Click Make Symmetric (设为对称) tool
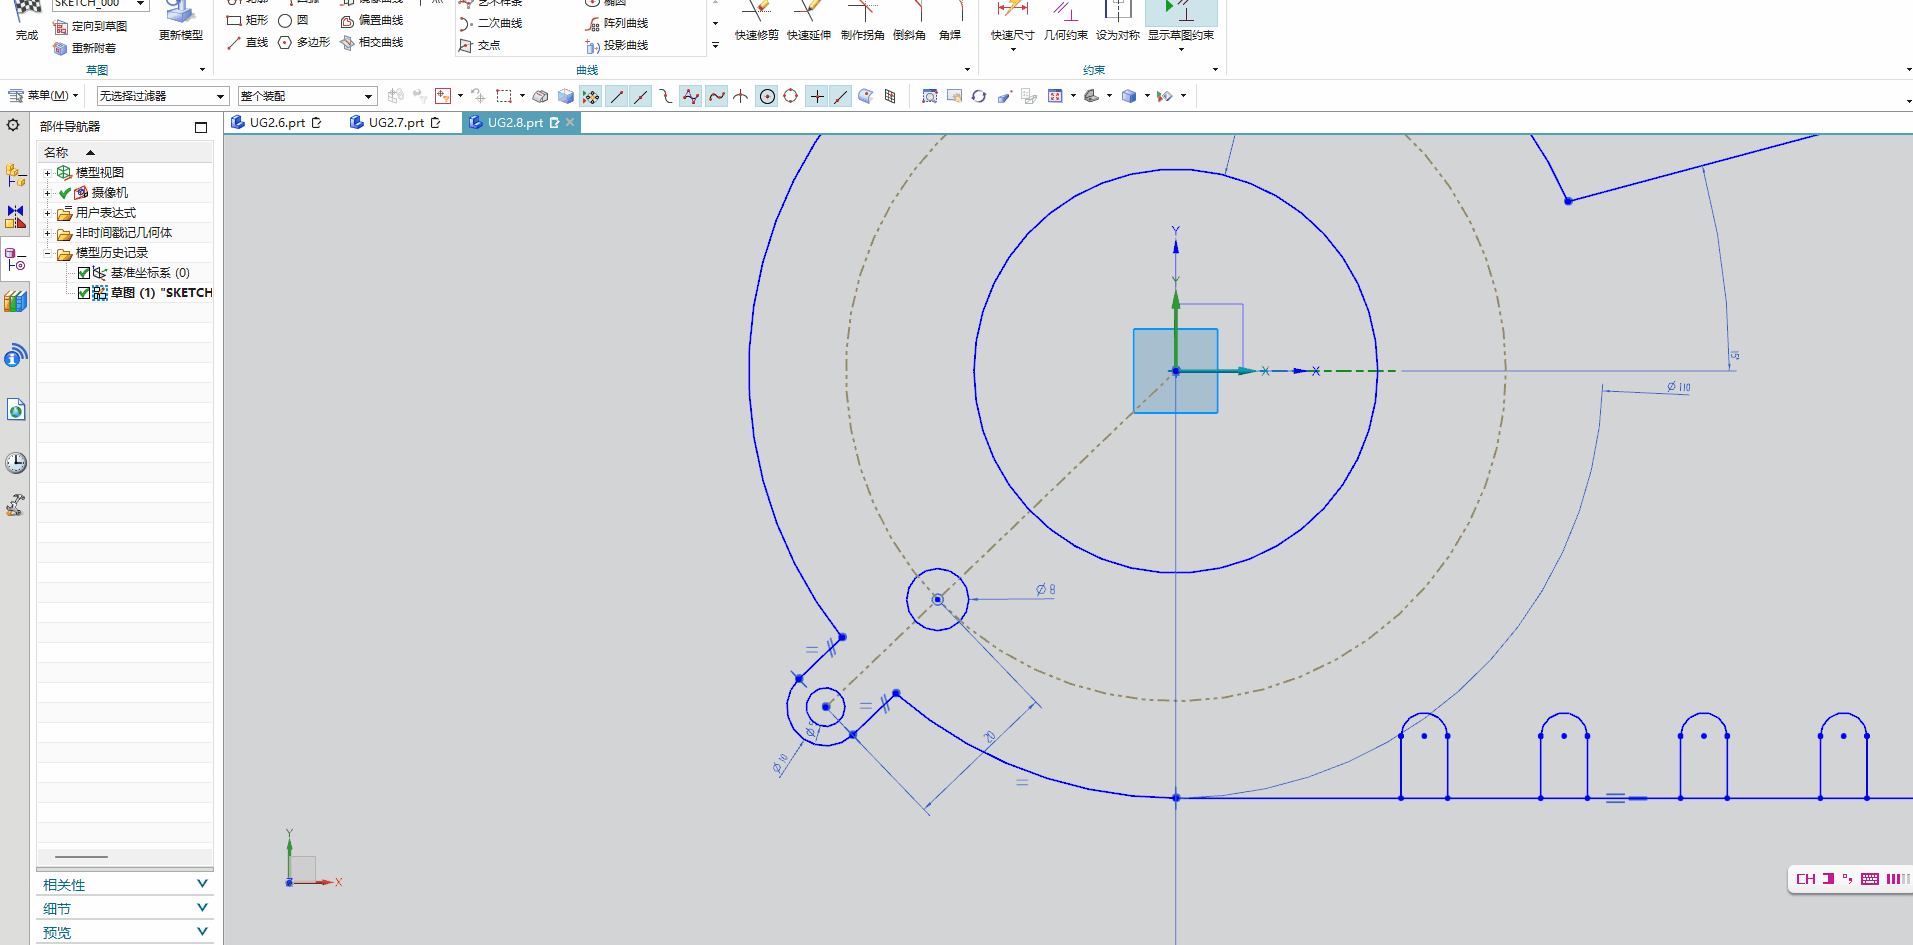 1117,20
